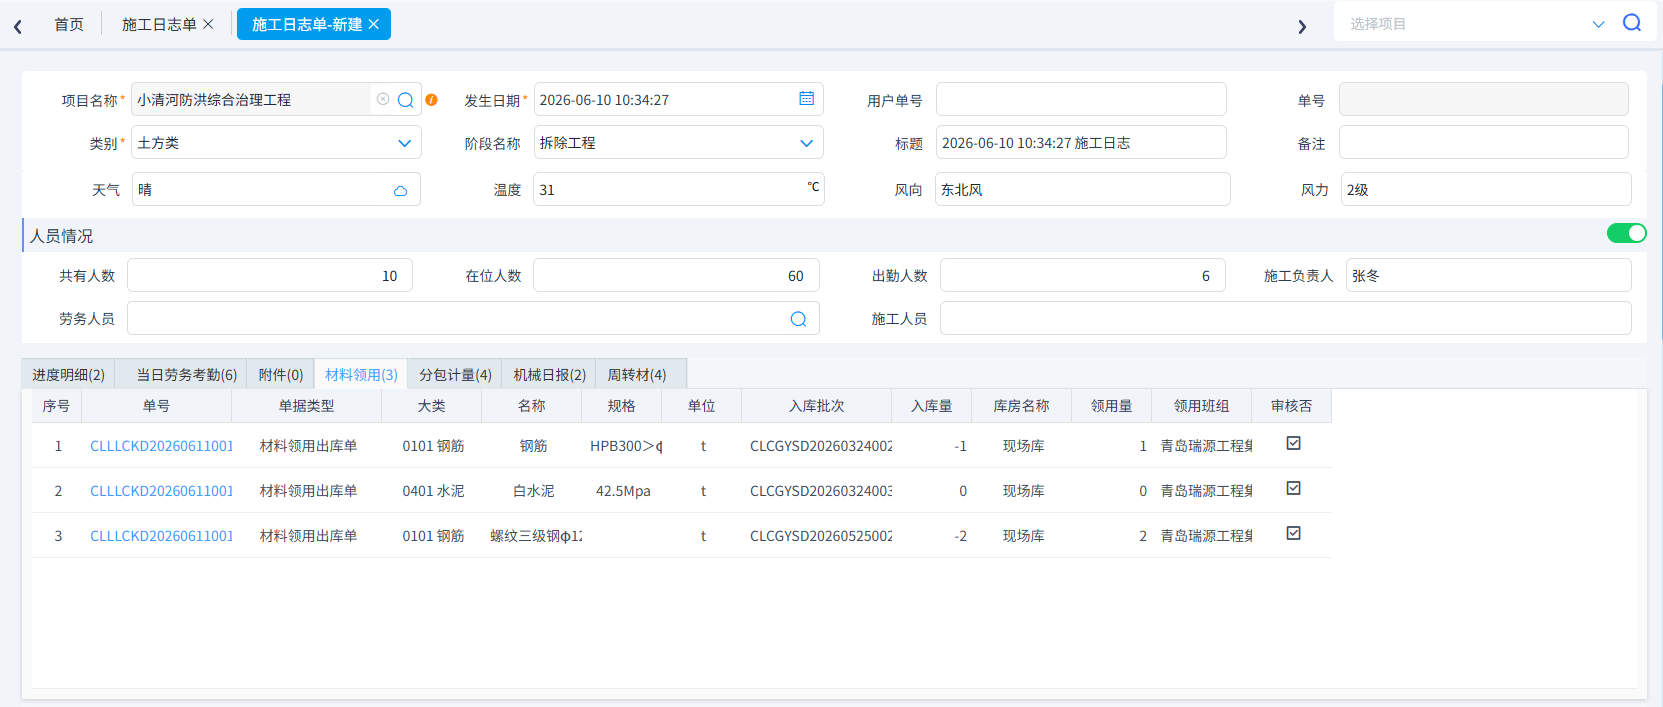The width and height of the screenshot is (1663, 707).
Task: Click the left arrow to scroll tabs back
Action: click(x=18, y=27)
